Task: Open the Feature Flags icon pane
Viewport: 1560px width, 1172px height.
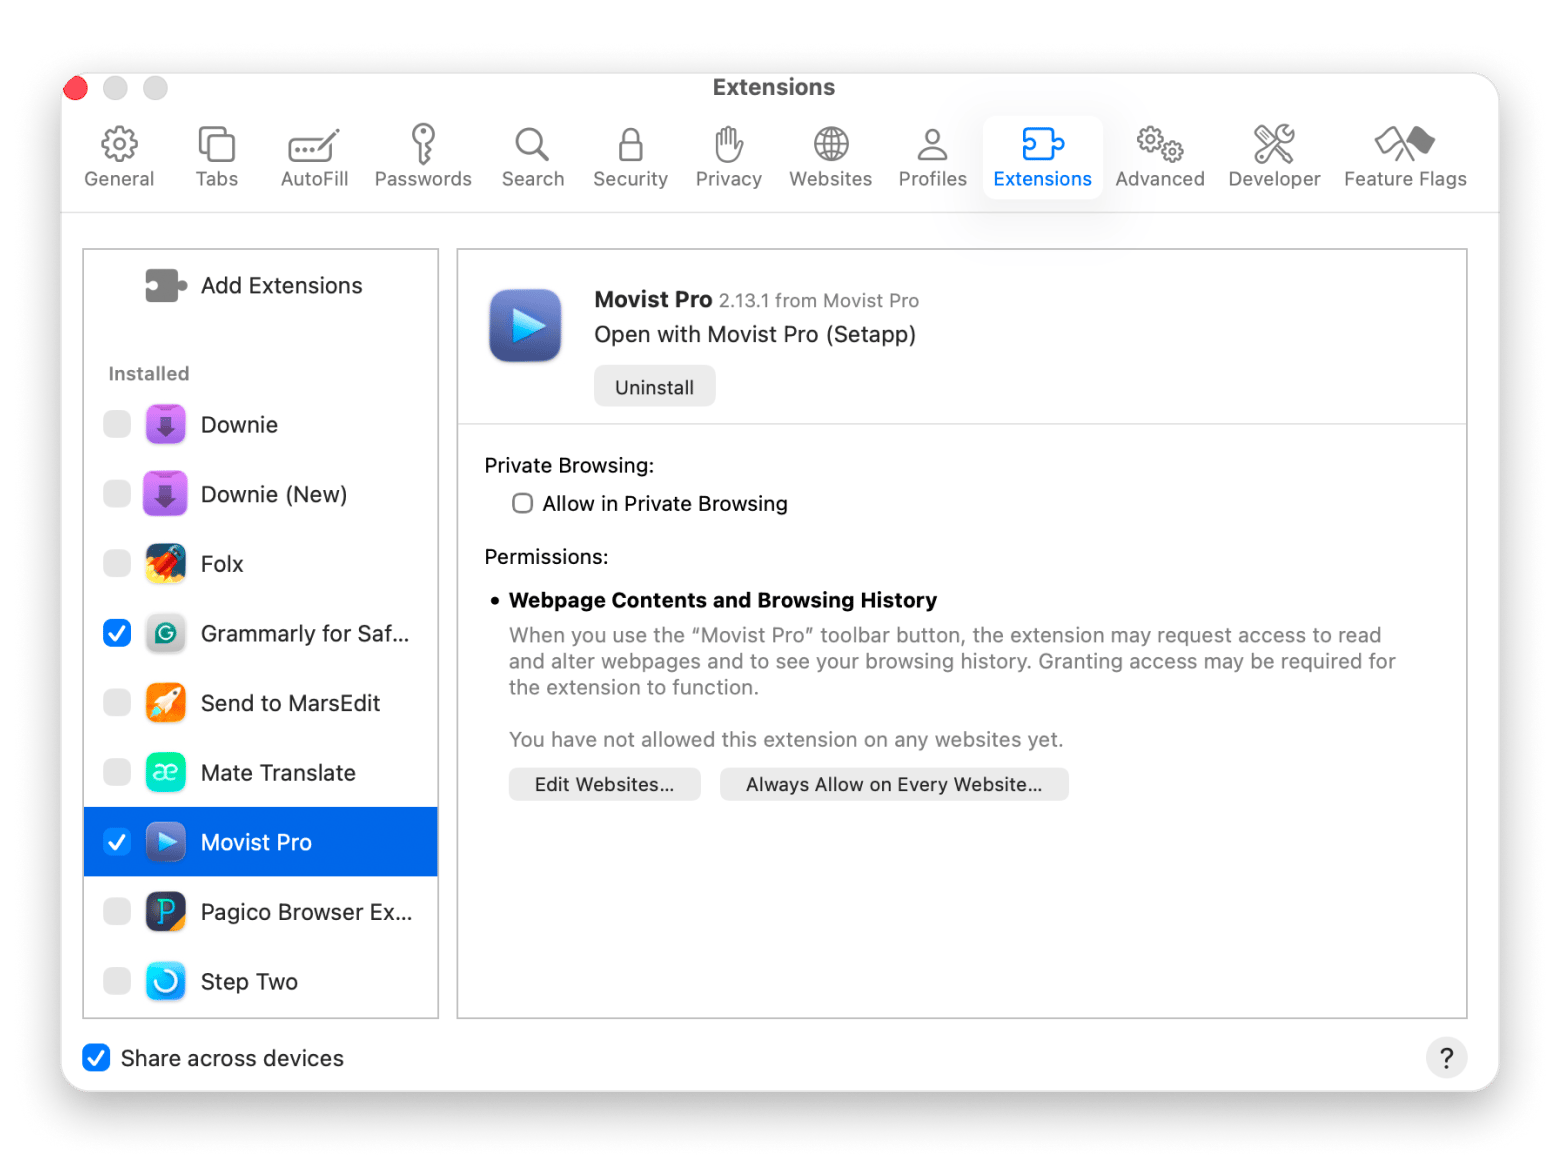Action: 1404,145
